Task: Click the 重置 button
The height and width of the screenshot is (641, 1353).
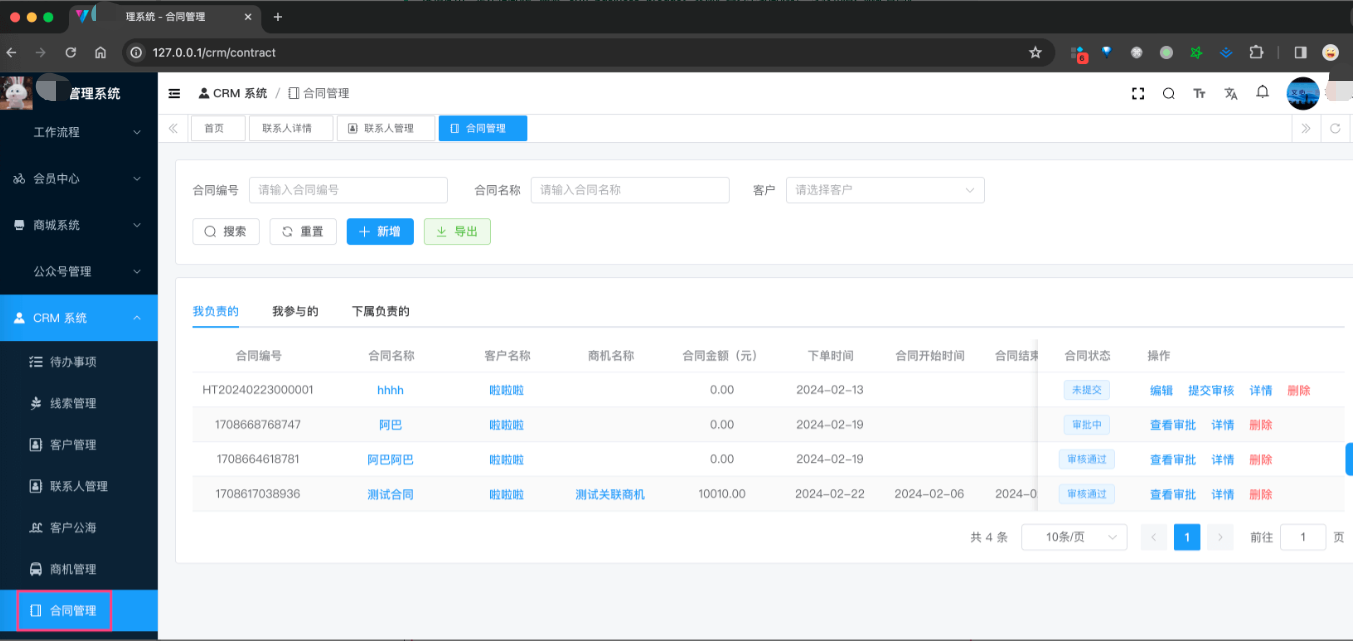Action: (x=303, y=231)
